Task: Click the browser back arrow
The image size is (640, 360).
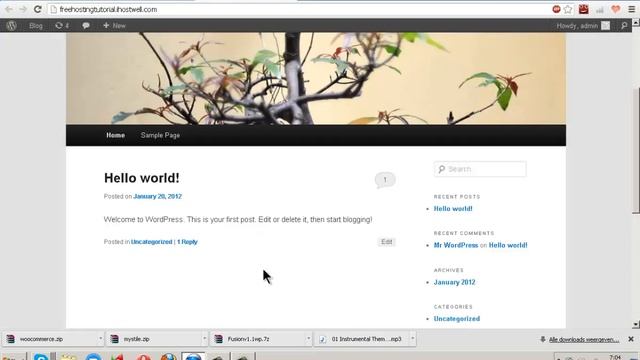Action: click(9, 9)
